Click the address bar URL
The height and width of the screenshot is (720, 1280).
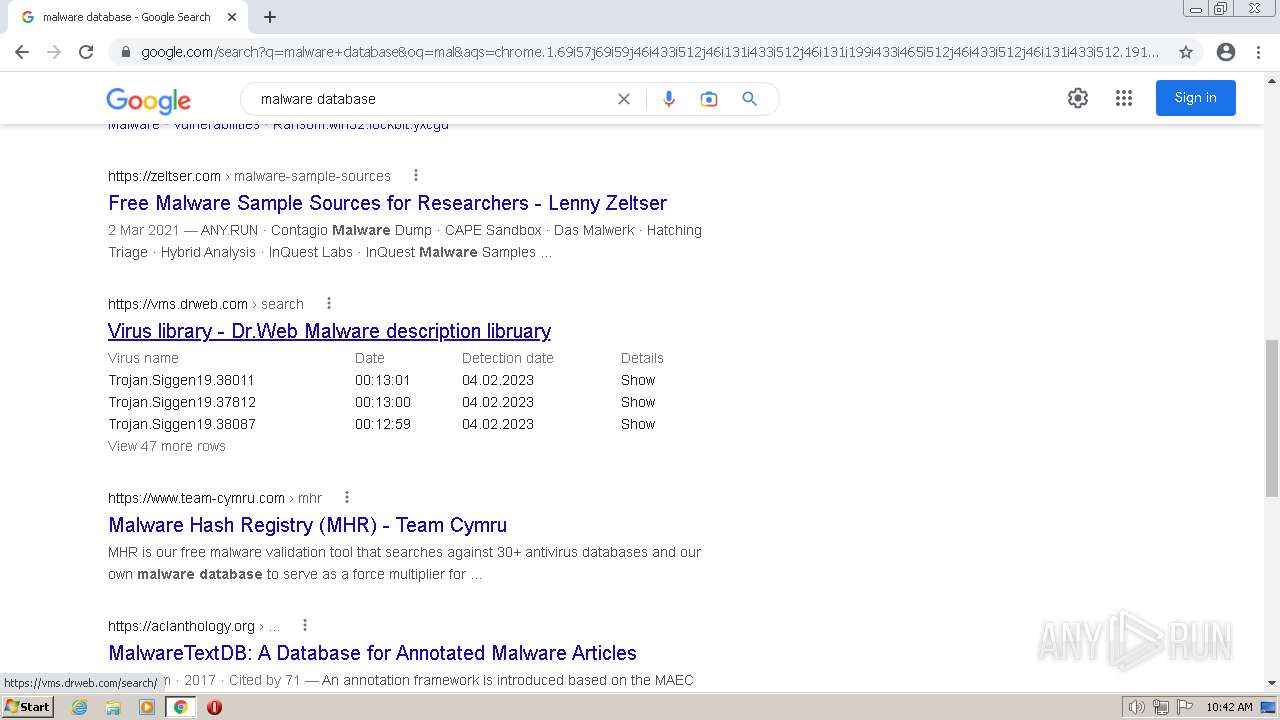point(650,52)
